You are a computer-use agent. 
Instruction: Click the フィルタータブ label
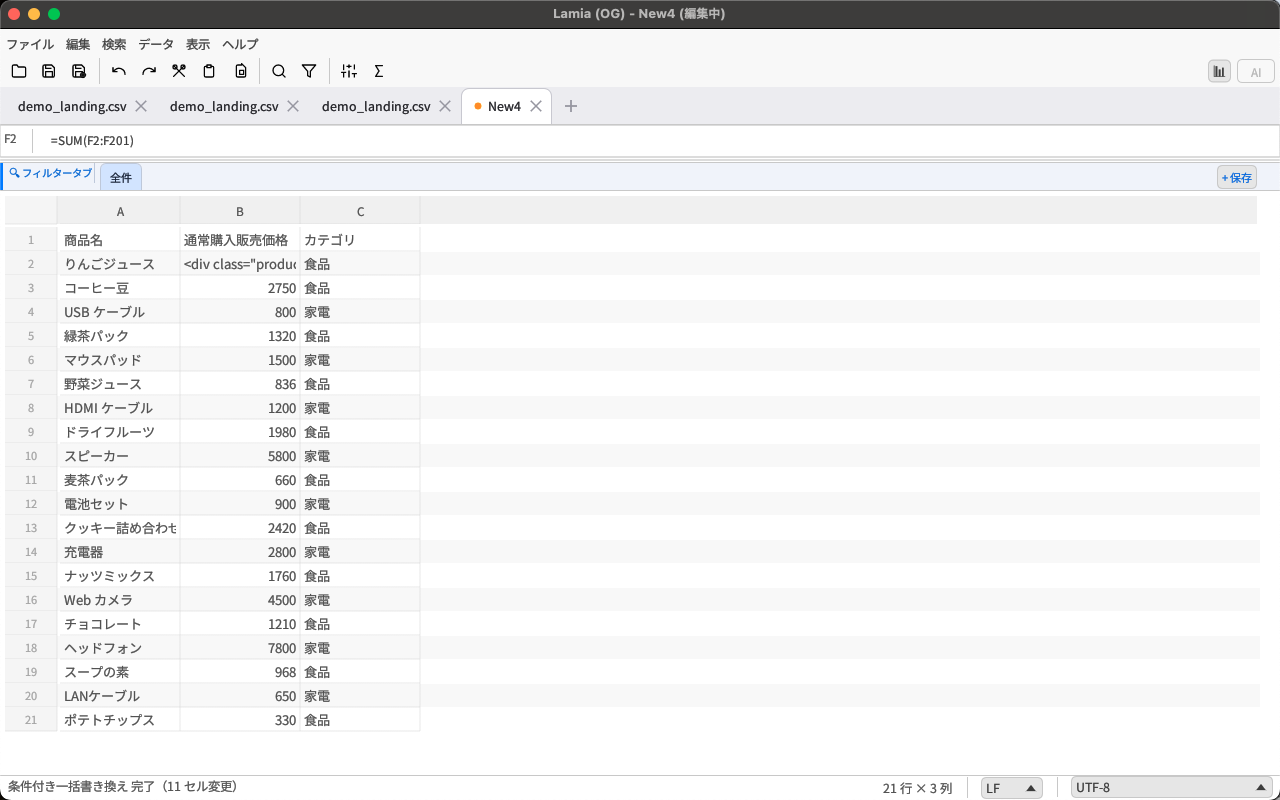point(50,174)
